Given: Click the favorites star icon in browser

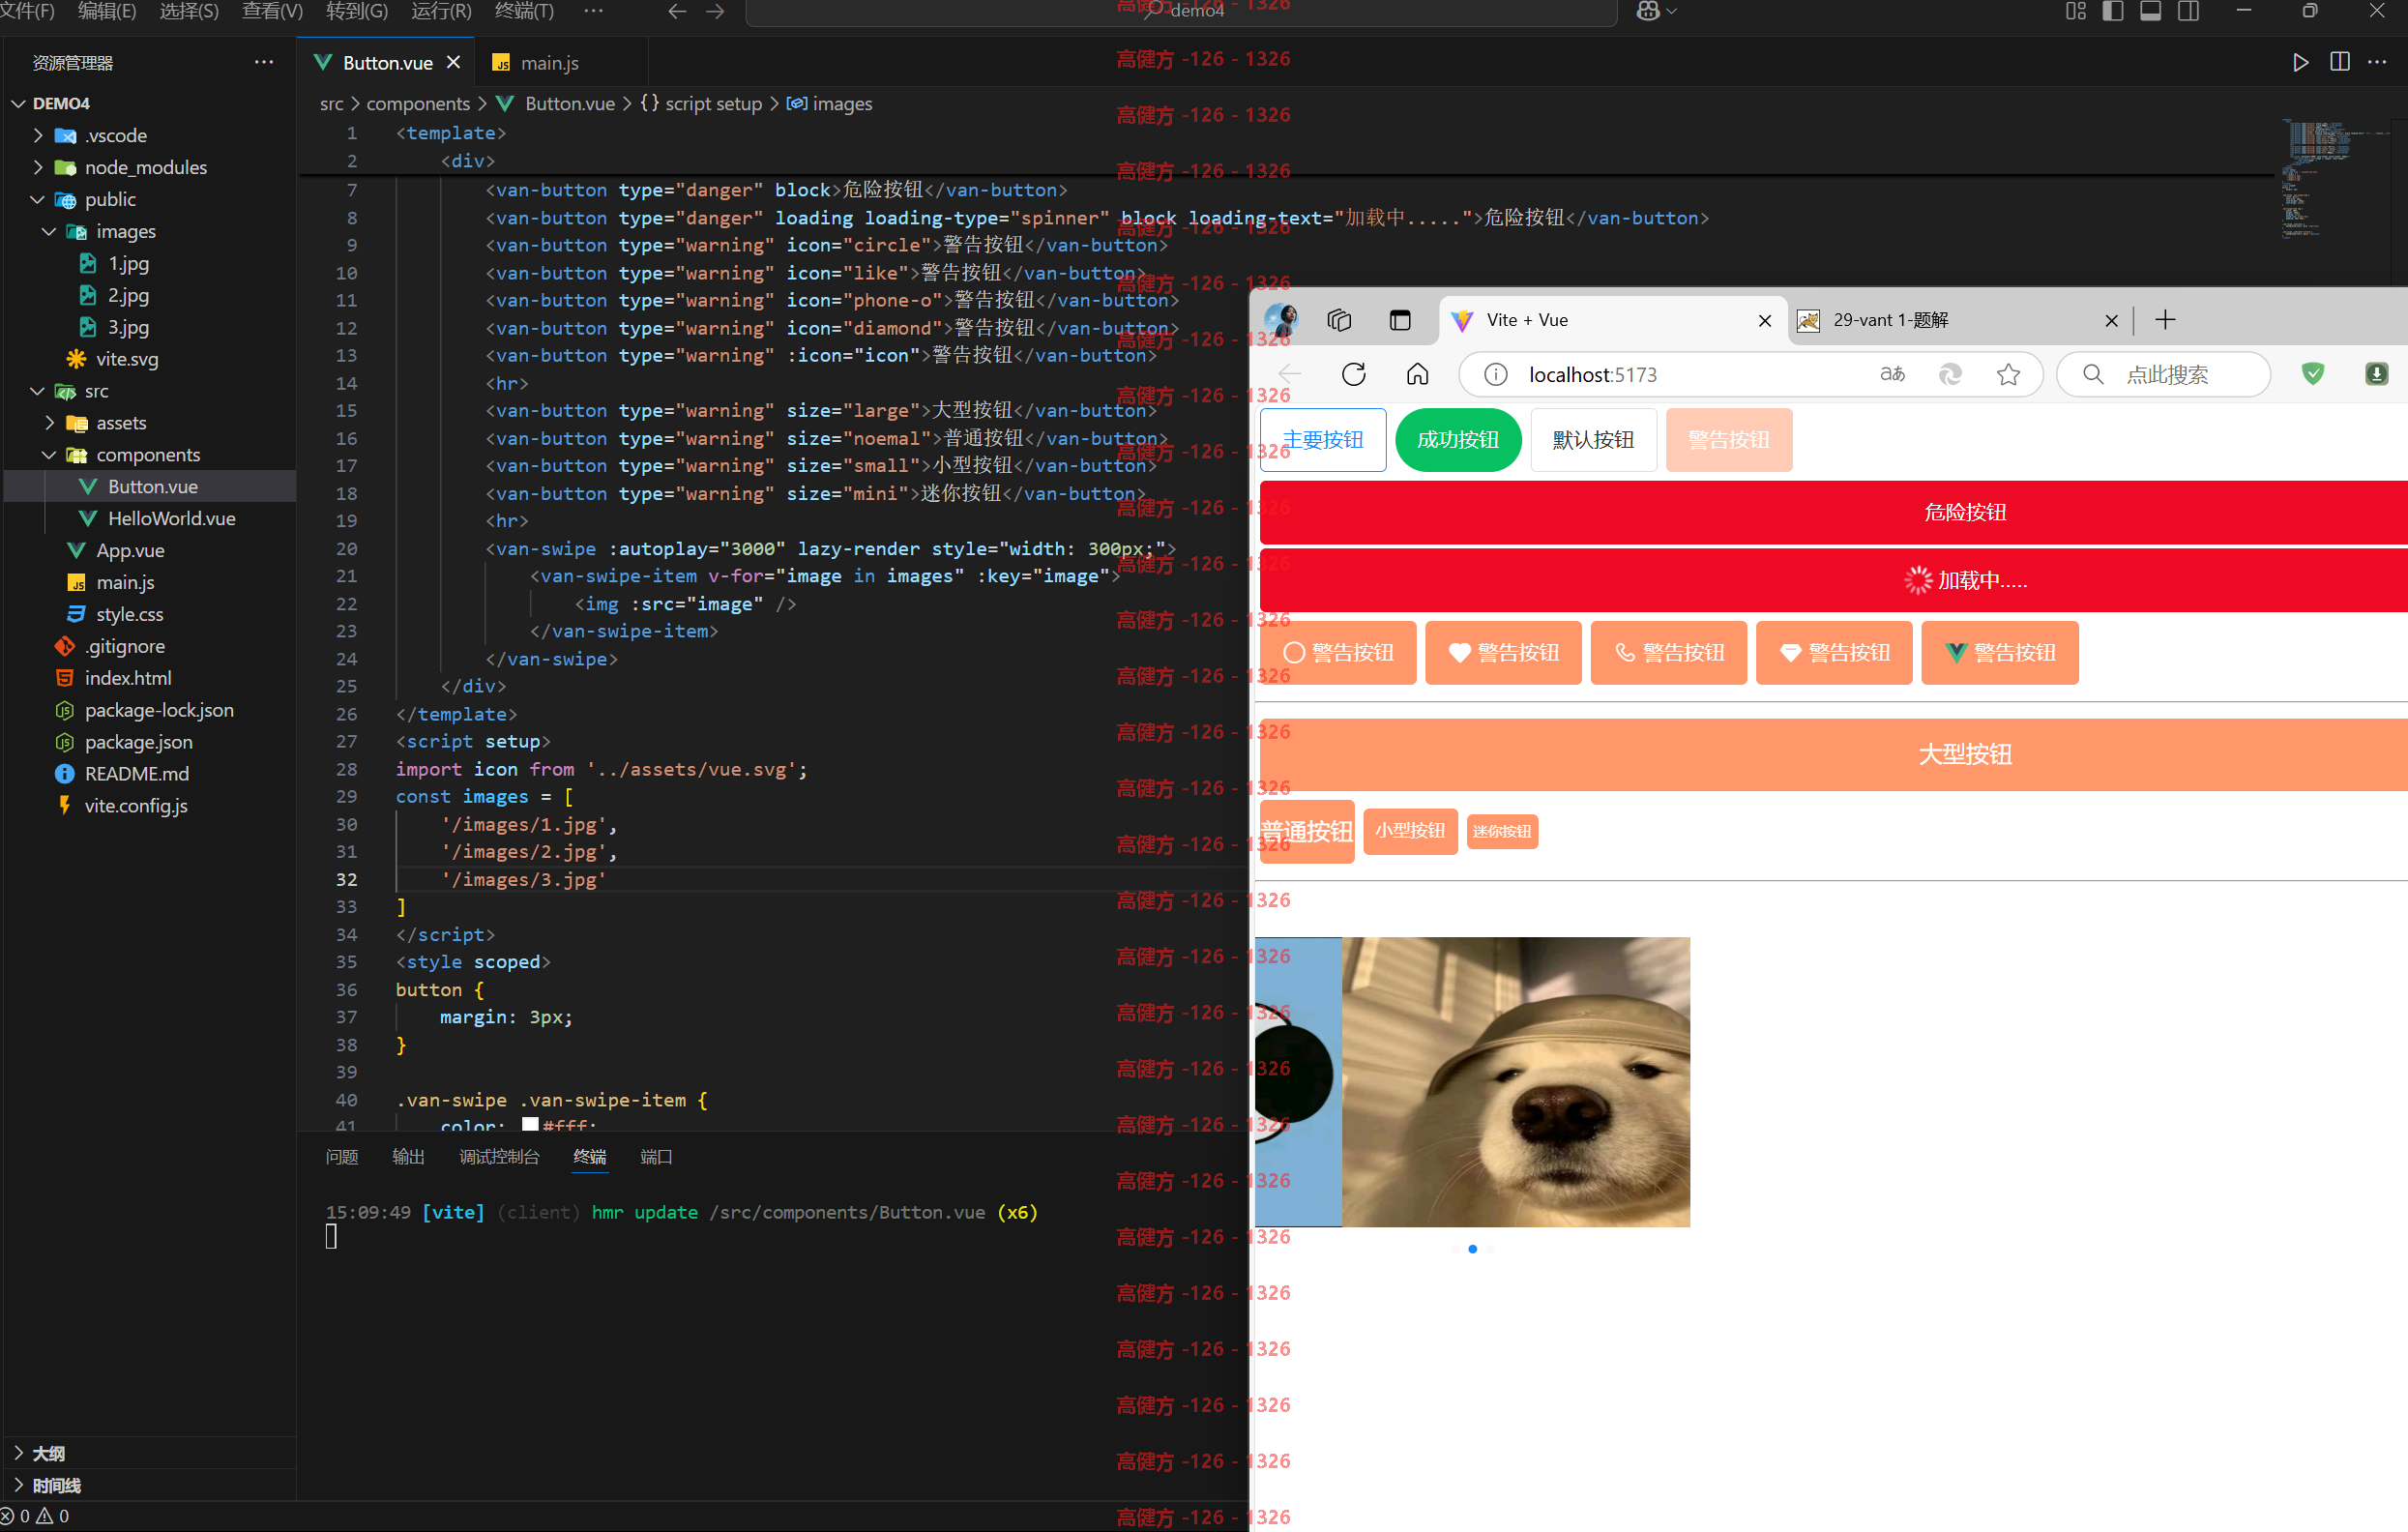Looking at the screenshot, I should [2008, 374].
